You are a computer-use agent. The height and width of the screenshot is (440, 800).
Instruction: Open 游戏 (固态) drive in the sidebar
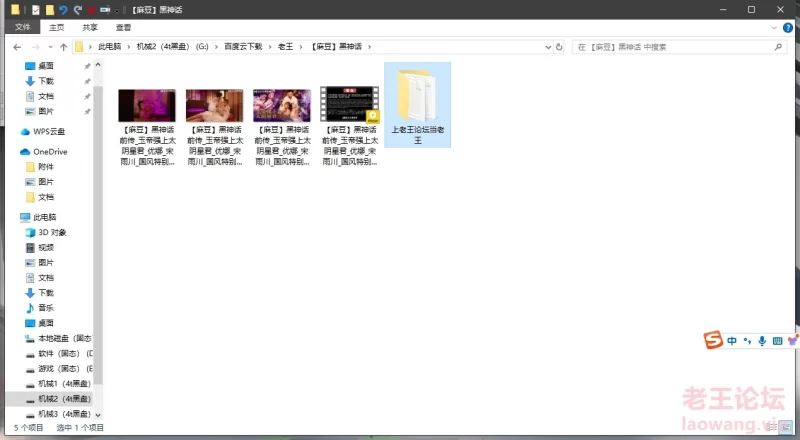65,369
